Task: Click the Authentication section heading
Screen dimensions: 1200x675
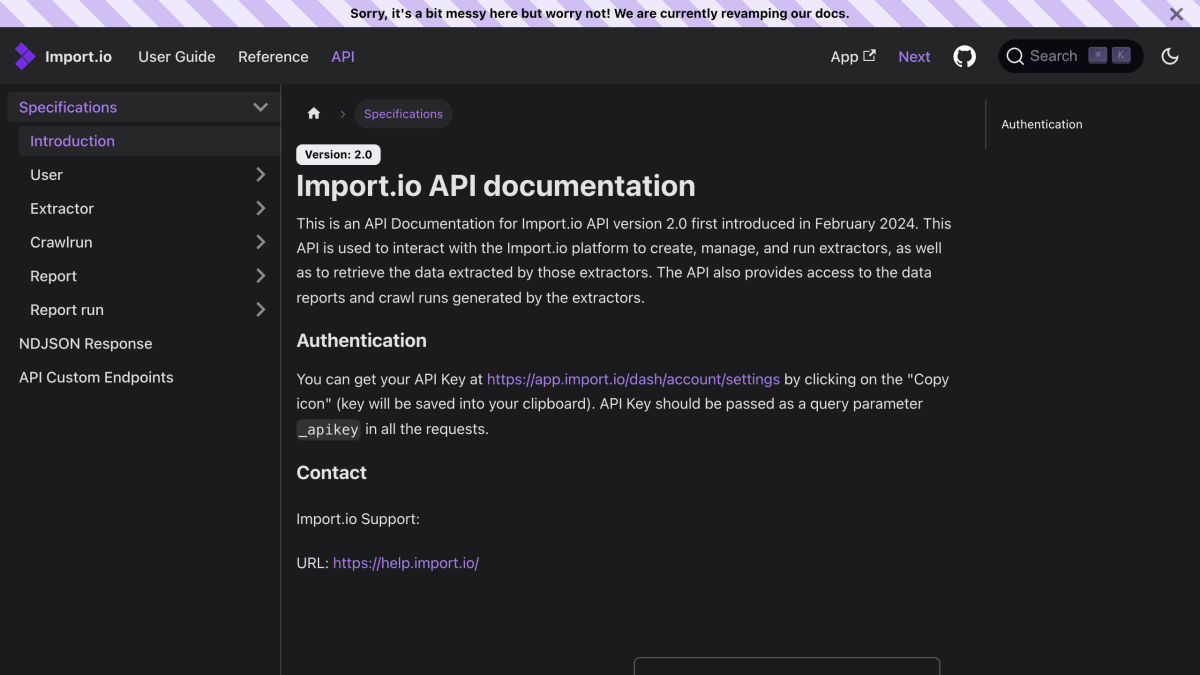Action: click(362, 341)
